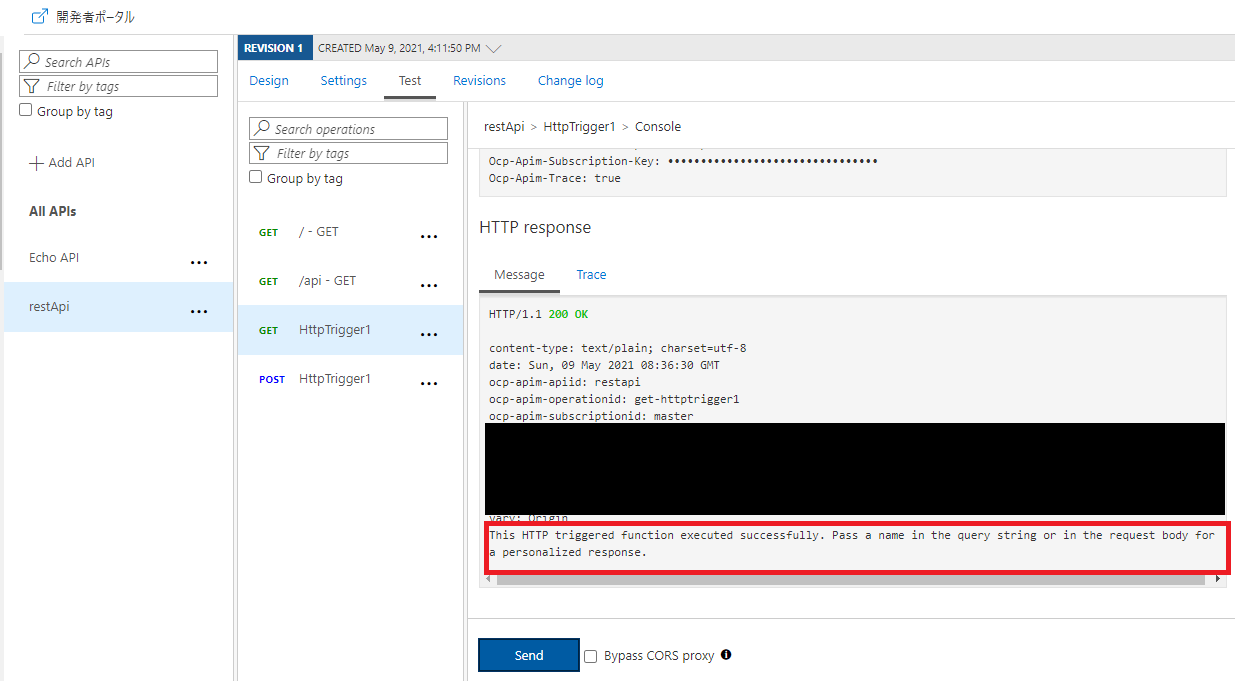Click the Console breadcrumb

(x=658, y=127)
